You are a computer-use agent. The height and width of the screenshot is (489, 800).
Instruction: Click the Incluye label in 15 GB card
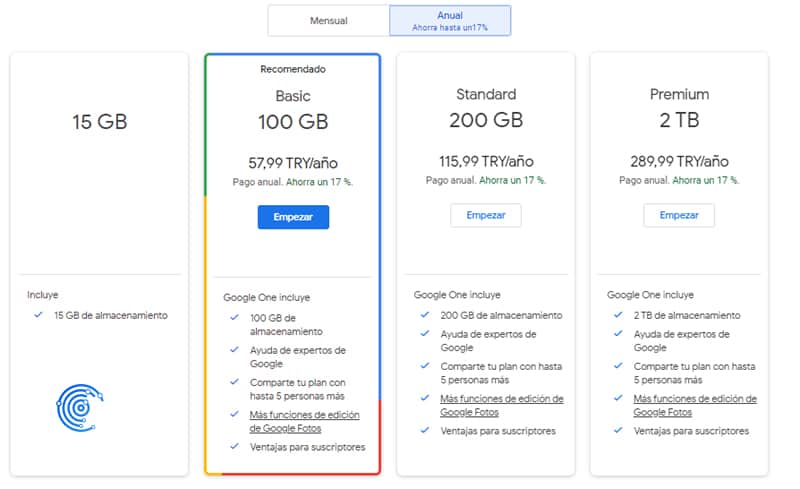(42, 295)
